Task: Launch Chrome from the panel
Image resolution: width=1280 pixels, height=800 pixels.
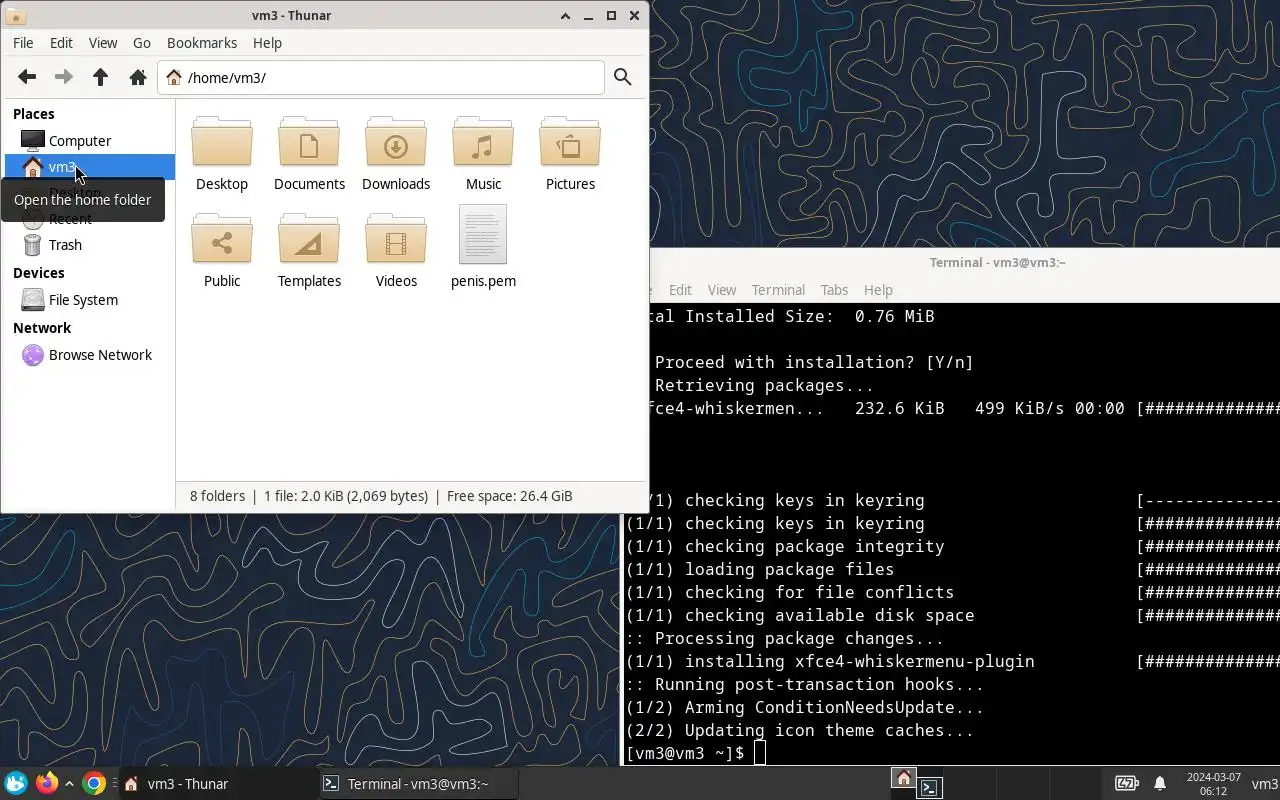Action: (94, 783)
